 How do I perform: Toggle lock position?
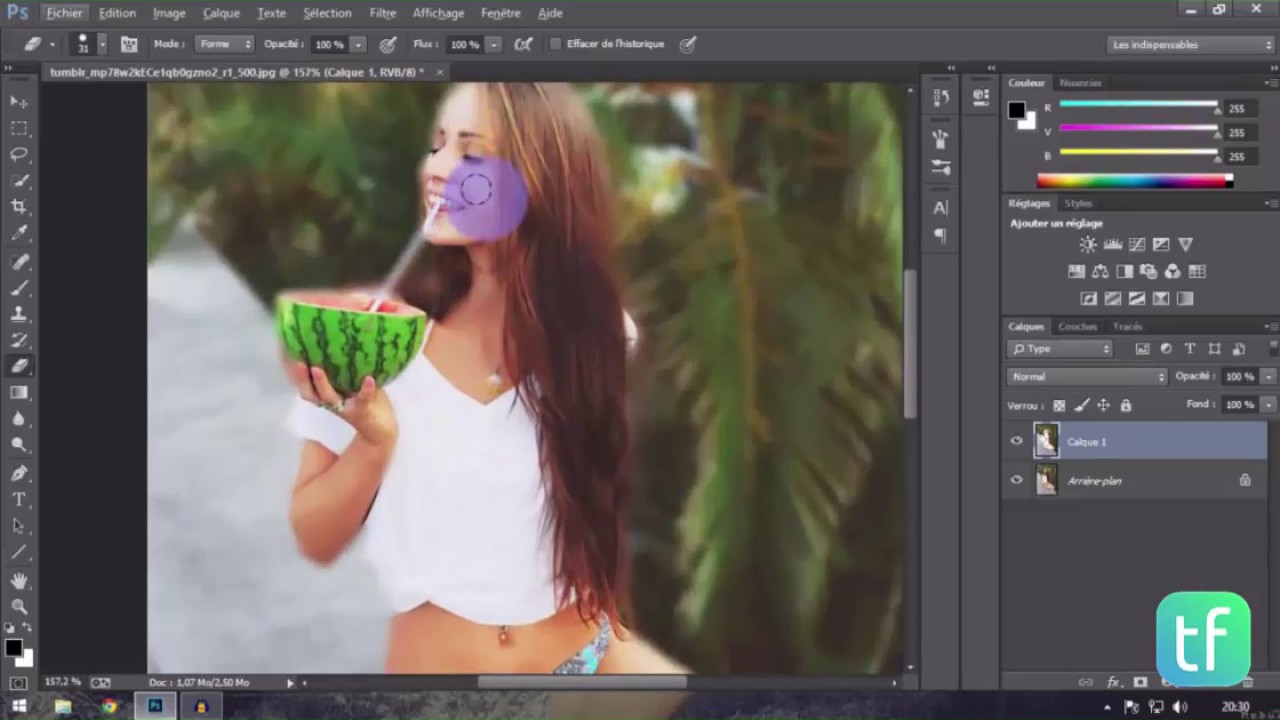(x=1103, y=405)
